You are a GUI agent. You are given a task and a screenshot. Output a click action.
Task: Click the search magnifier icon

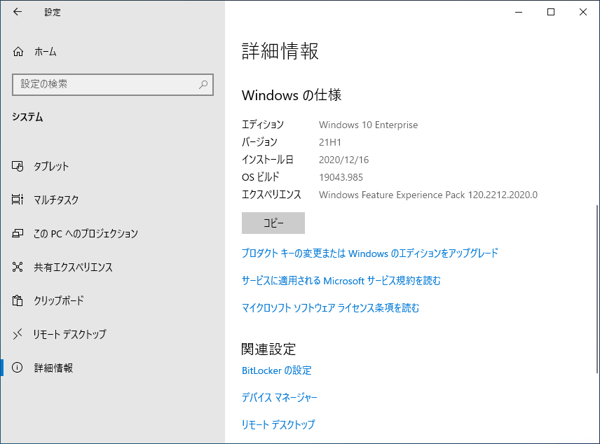[203, 84]
